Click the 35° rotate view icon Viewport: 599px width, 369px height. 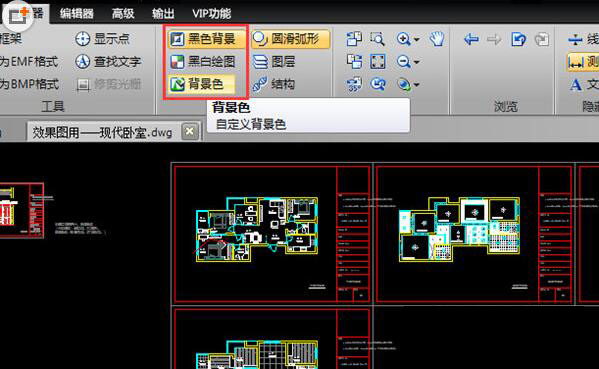coord(354,84)
